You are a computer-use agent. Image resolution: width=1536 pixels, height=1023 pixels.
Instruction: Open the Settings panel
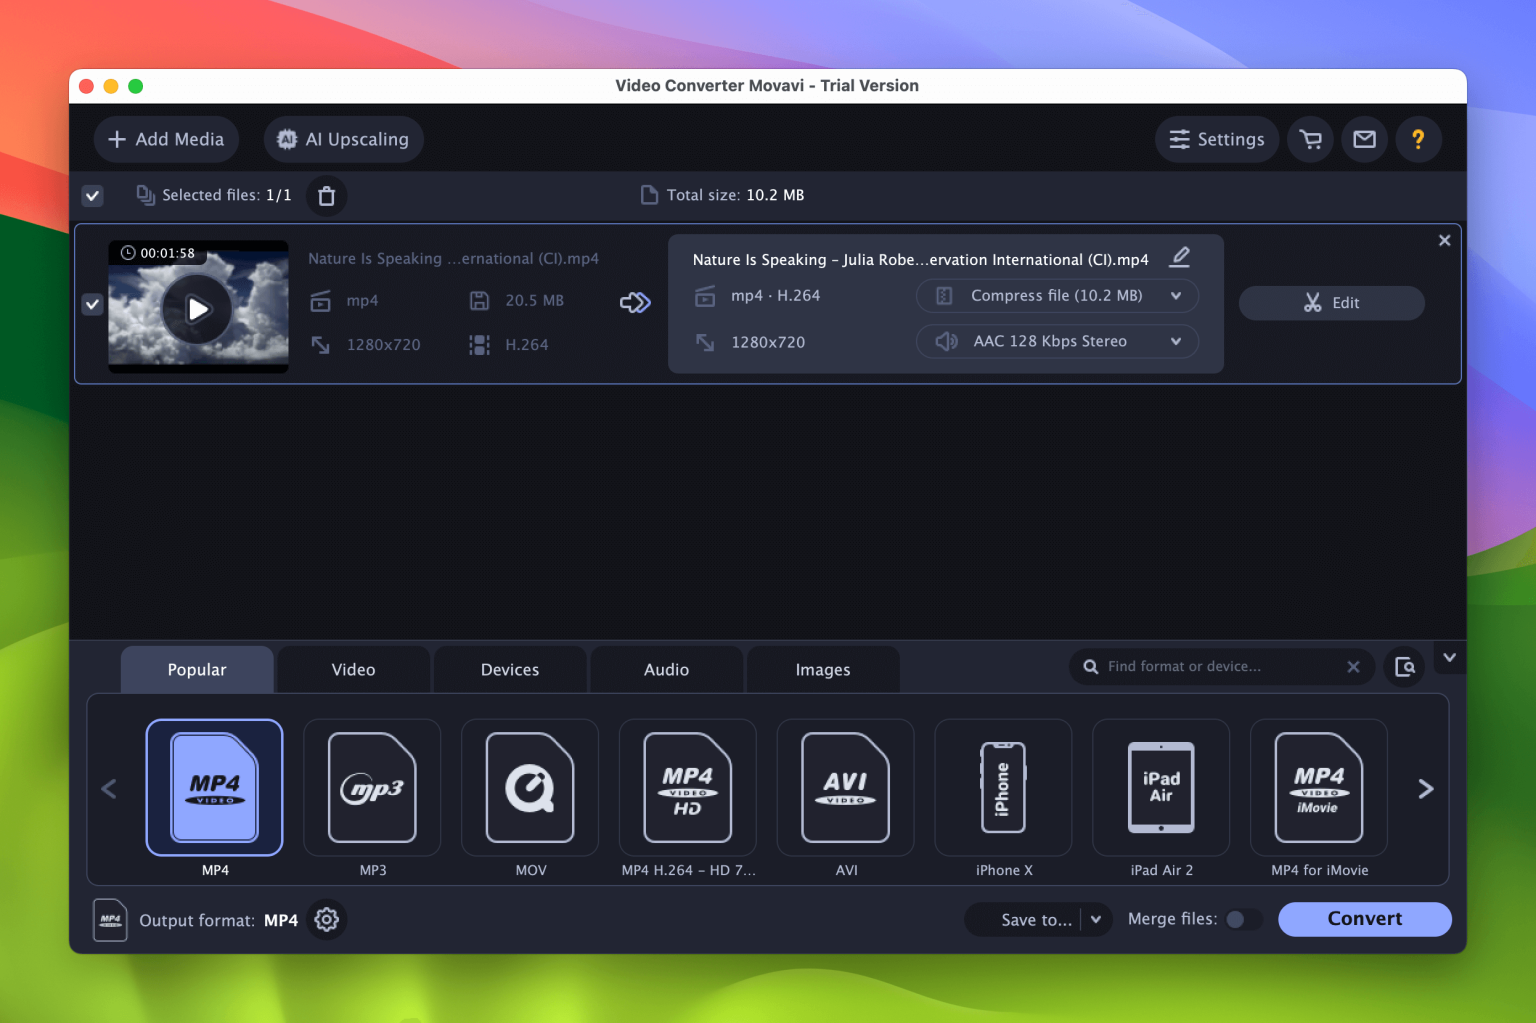[x=1217, y=139]
